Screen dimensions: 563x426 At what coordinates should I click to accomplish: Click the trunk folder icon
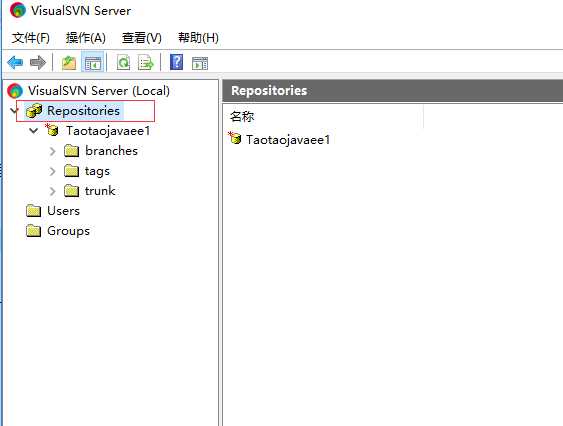click(71, 191)
